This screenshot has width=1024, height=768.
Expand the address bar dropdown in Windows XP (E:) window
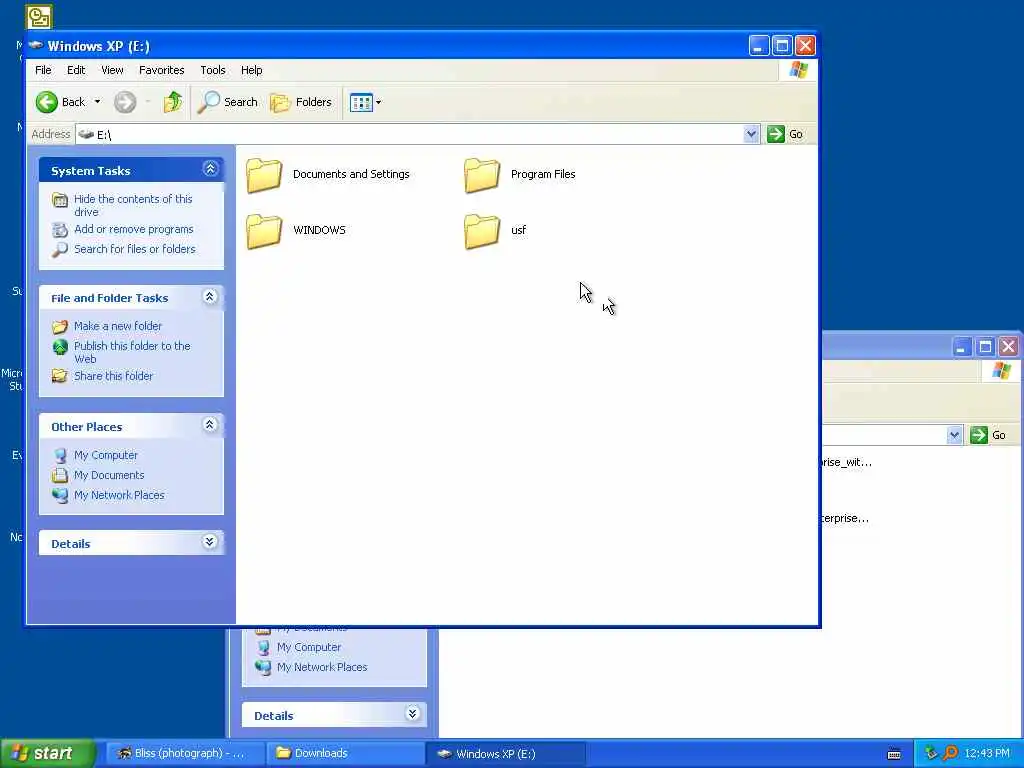tap(751, 134)
